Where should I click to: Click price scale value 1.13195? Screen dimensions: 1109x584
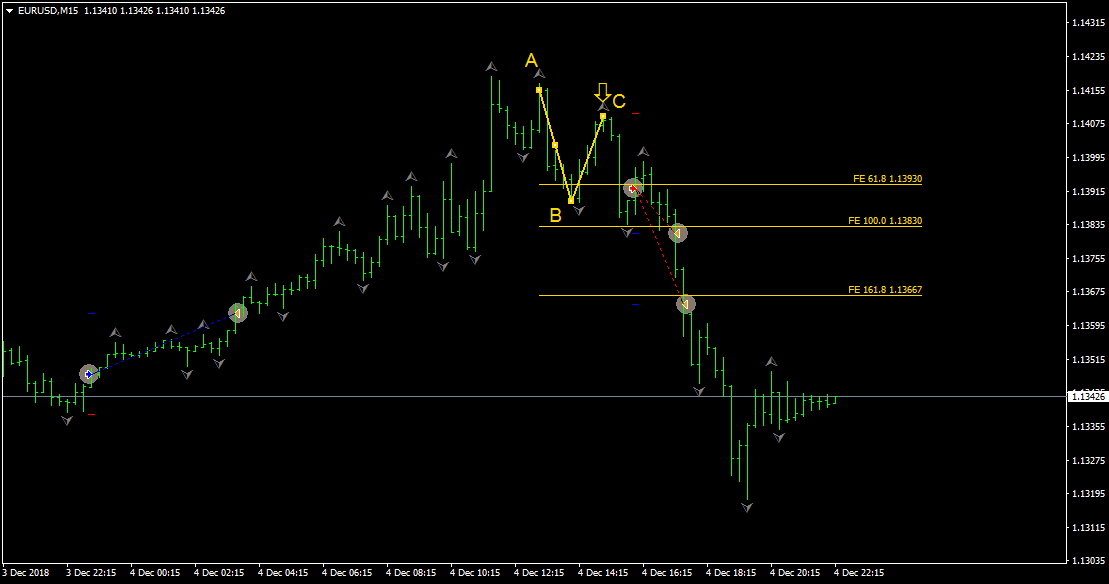1088,494
